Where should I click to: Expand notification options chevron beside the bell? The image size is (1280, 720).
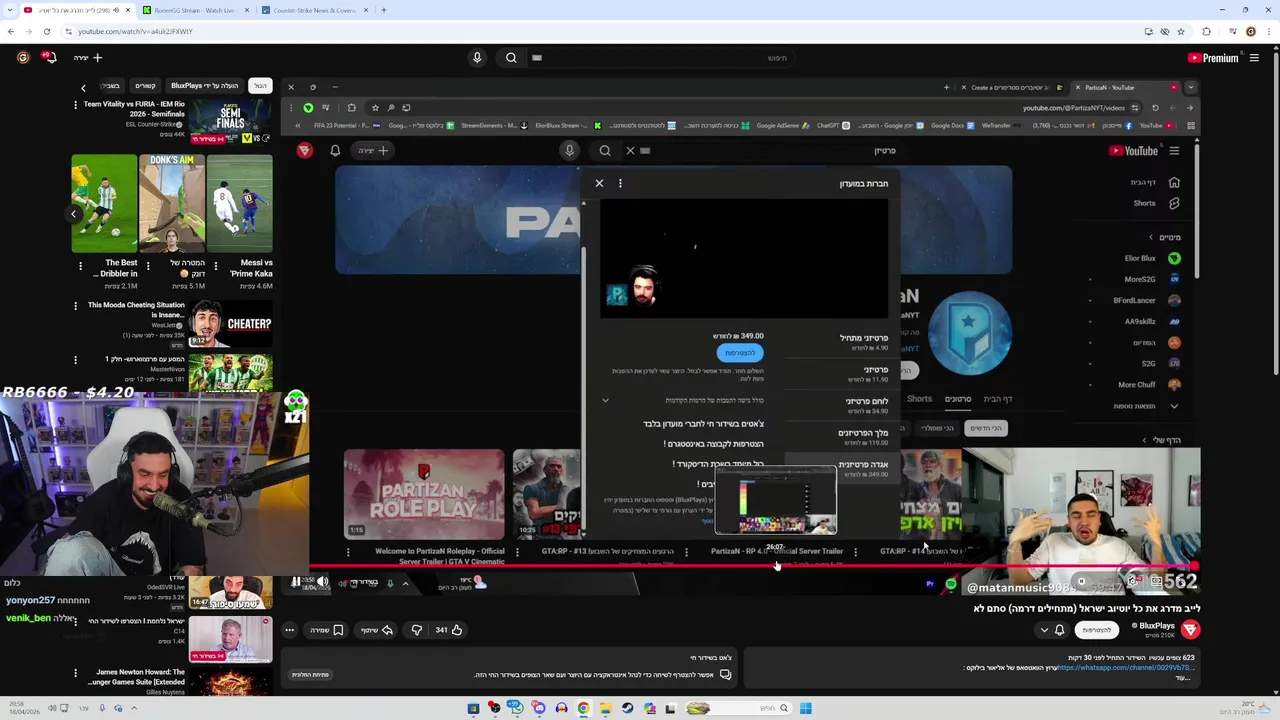coord(1044,630)
